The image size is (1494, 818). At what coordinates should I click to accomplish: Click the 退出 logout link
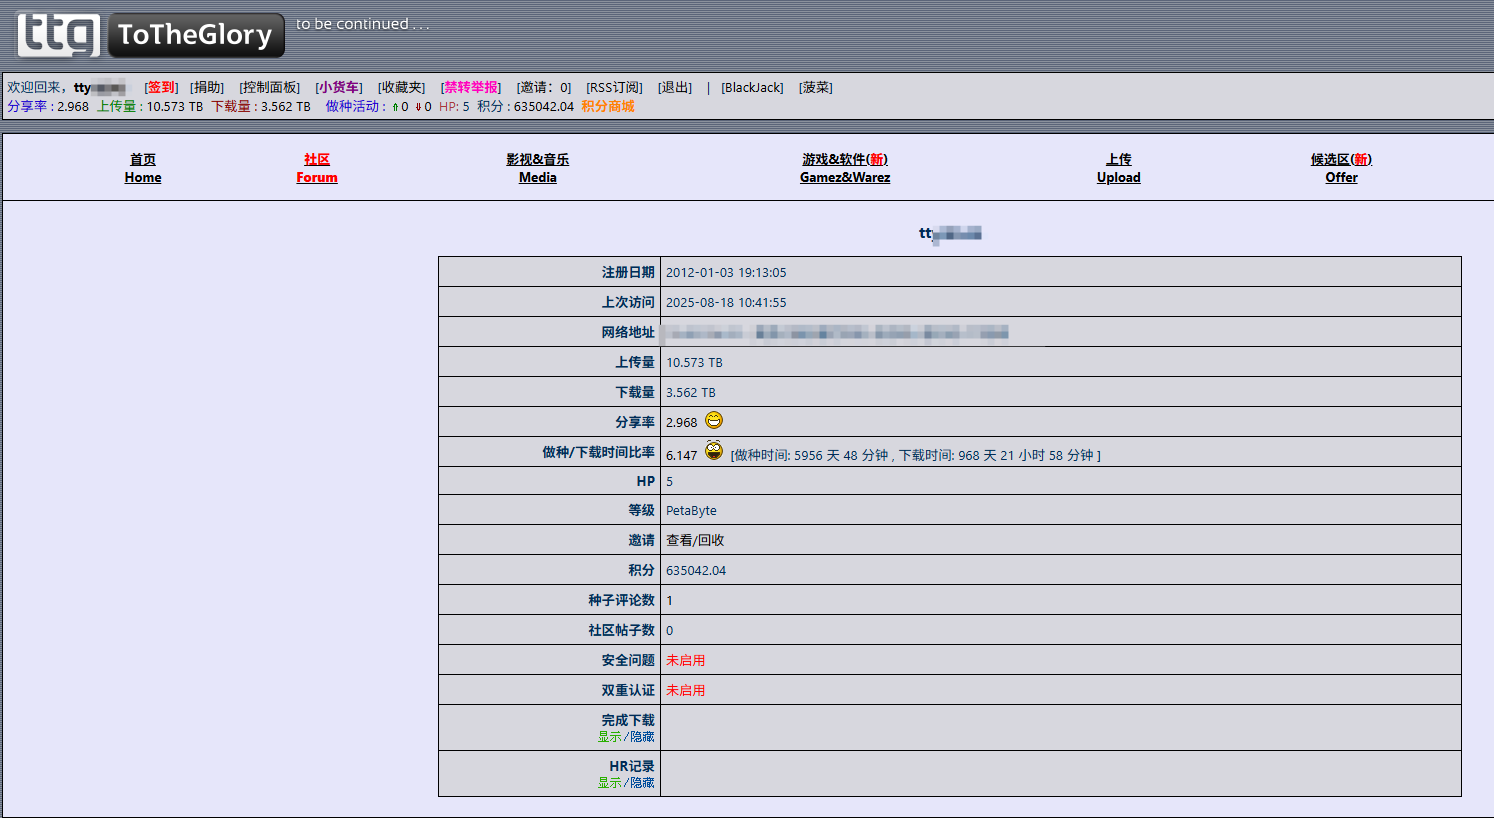tap(675, 88)
